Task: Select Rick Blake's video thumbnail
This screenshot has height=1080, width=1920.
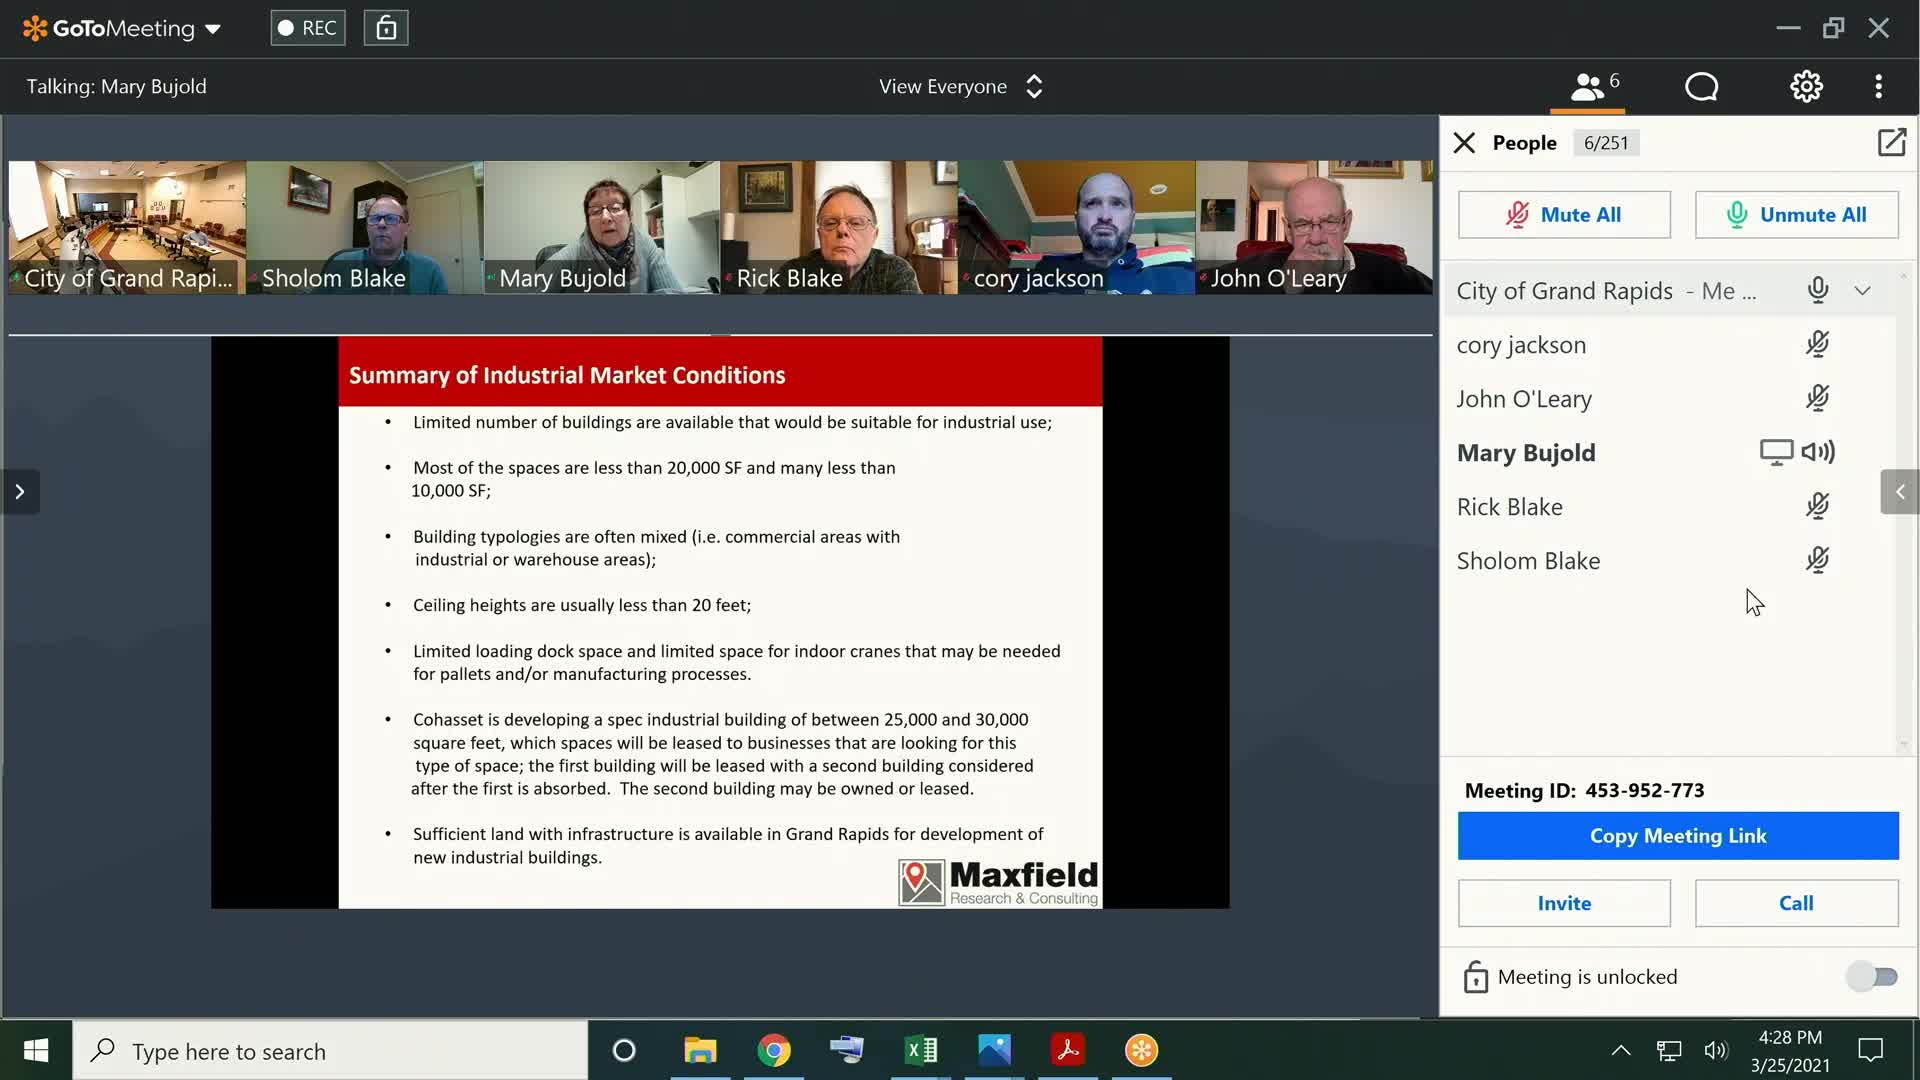Action: [838, 227]
